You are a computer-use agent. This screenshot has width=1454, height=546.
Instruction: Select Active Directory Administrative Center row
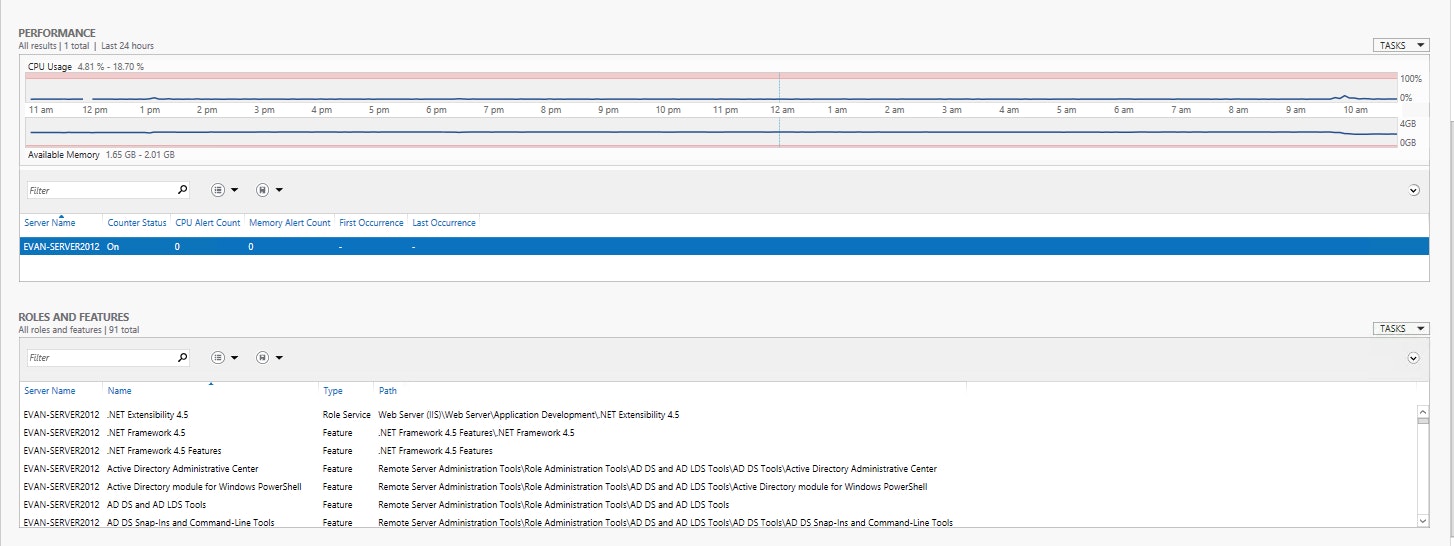point(716,468)
